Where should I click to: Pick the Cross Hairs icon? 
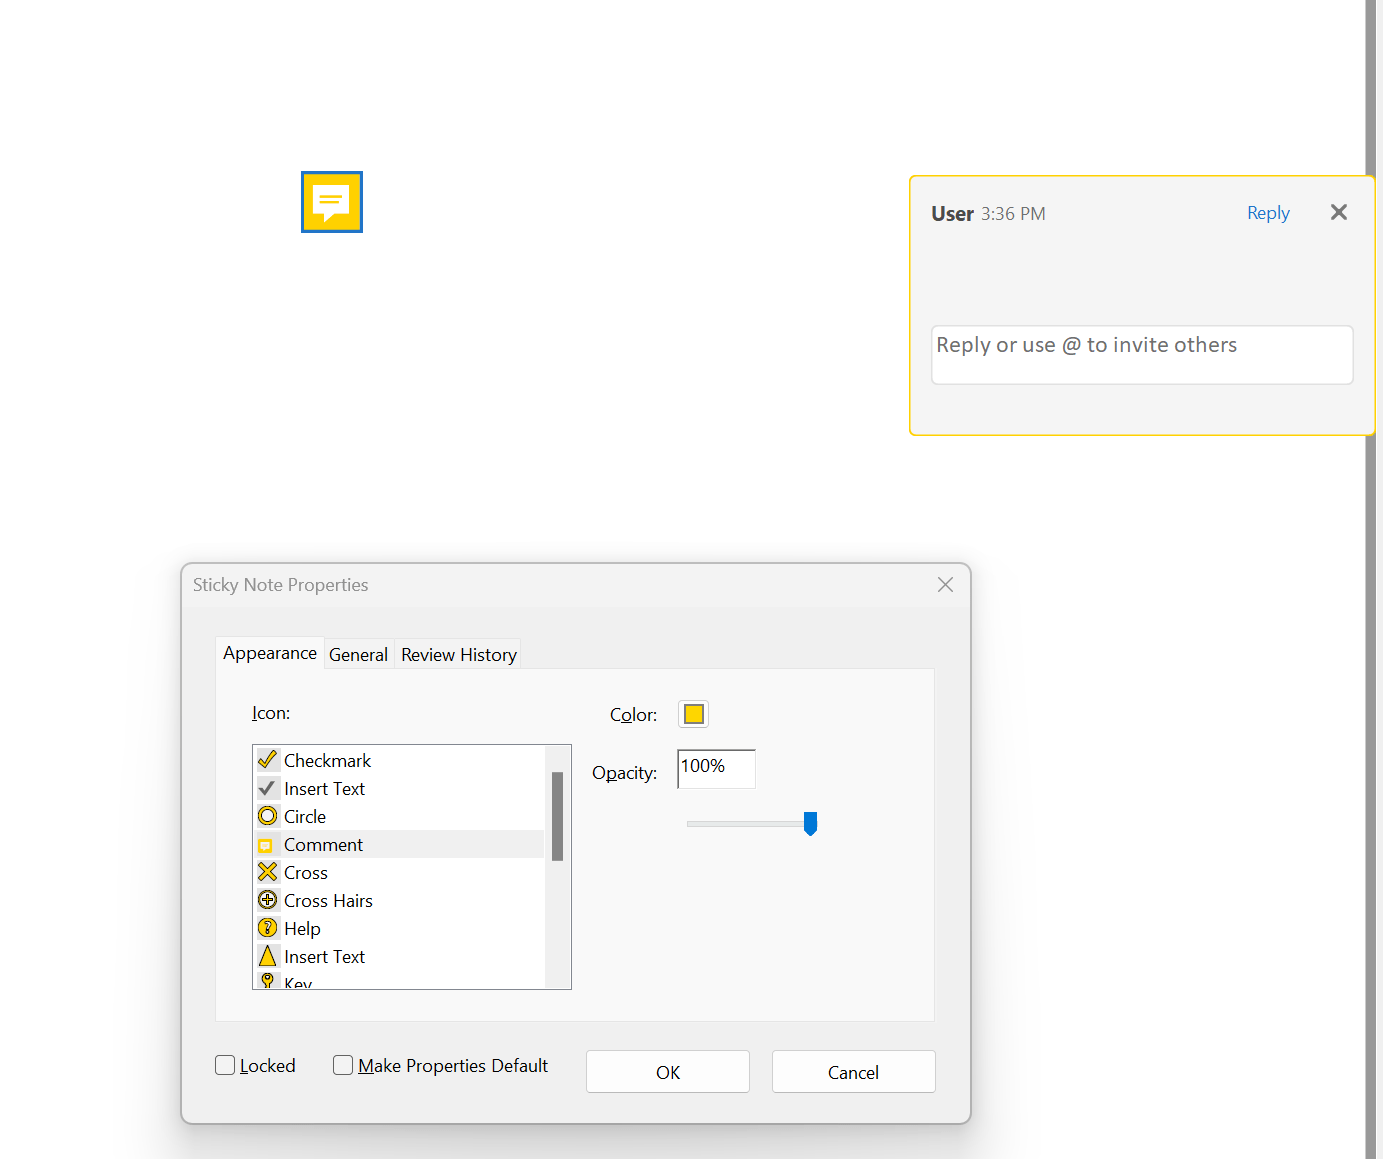pyautogui.click(x=328, y=900)
